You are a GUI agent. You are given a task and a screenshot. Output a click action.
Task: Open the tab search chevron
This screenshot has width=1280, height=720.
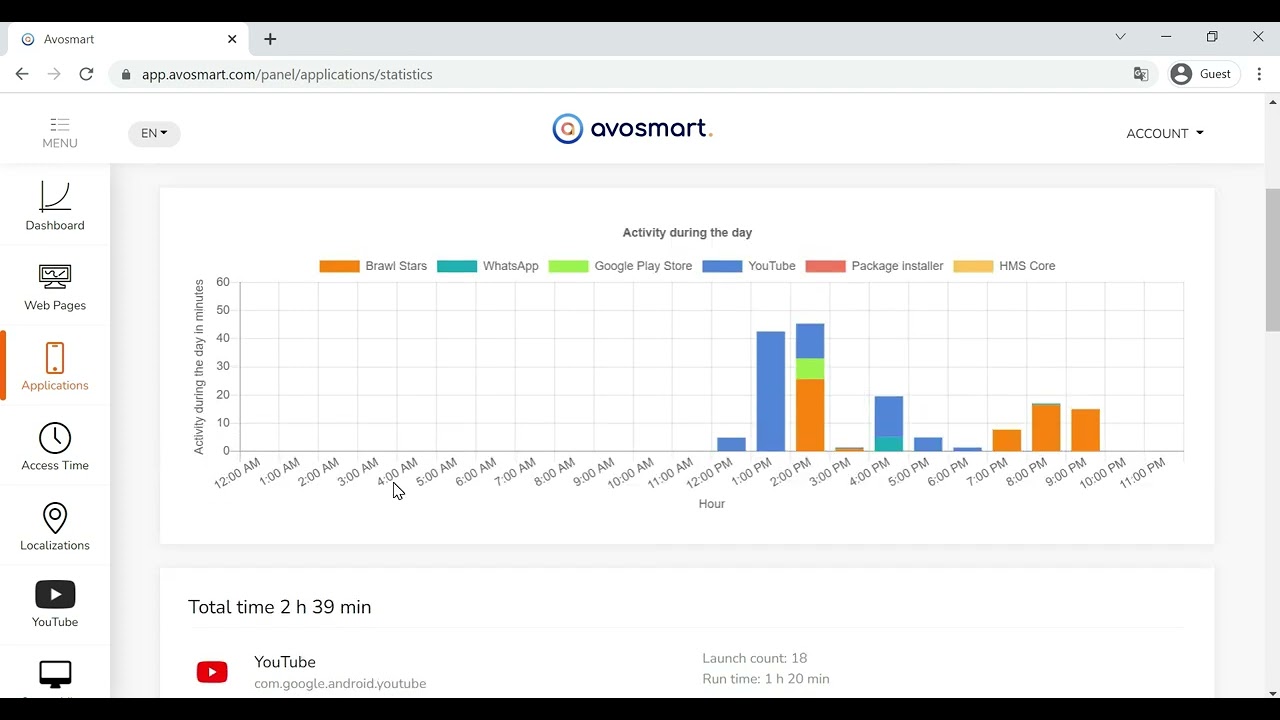coord(1120,37)
